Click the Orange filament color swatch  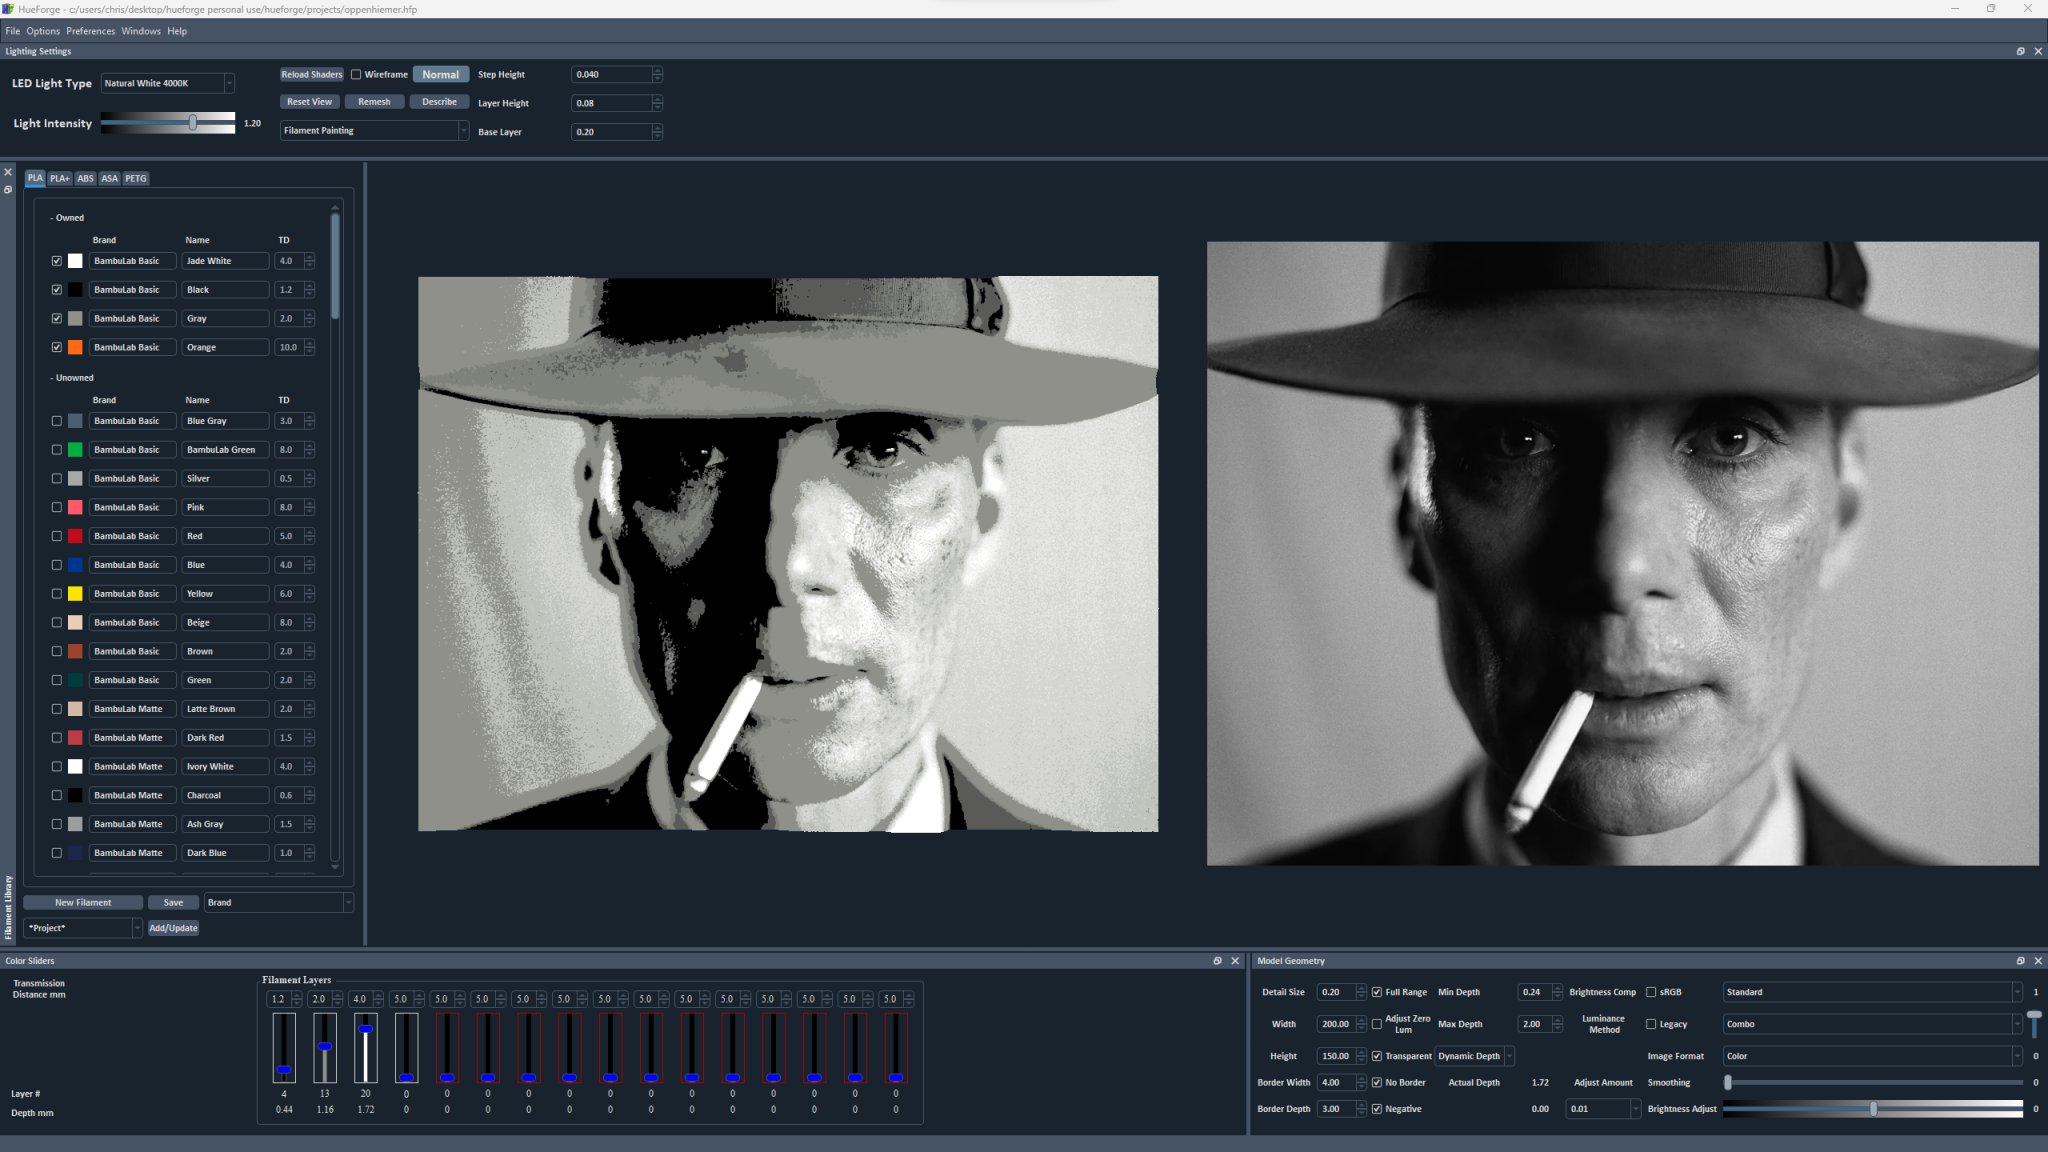[75, 347]
